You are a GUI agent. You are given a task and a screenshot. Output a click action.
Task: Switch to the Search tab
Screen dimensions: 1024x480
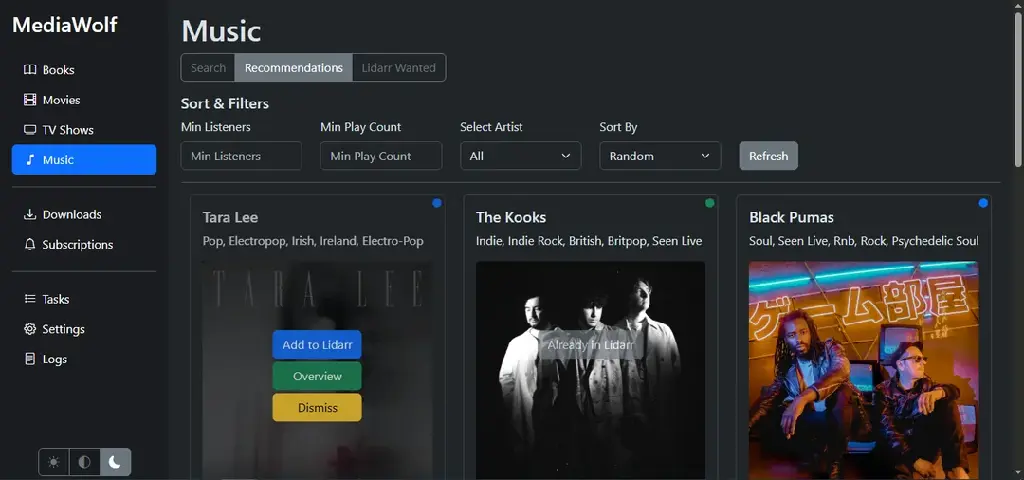(x=208, y=68)
